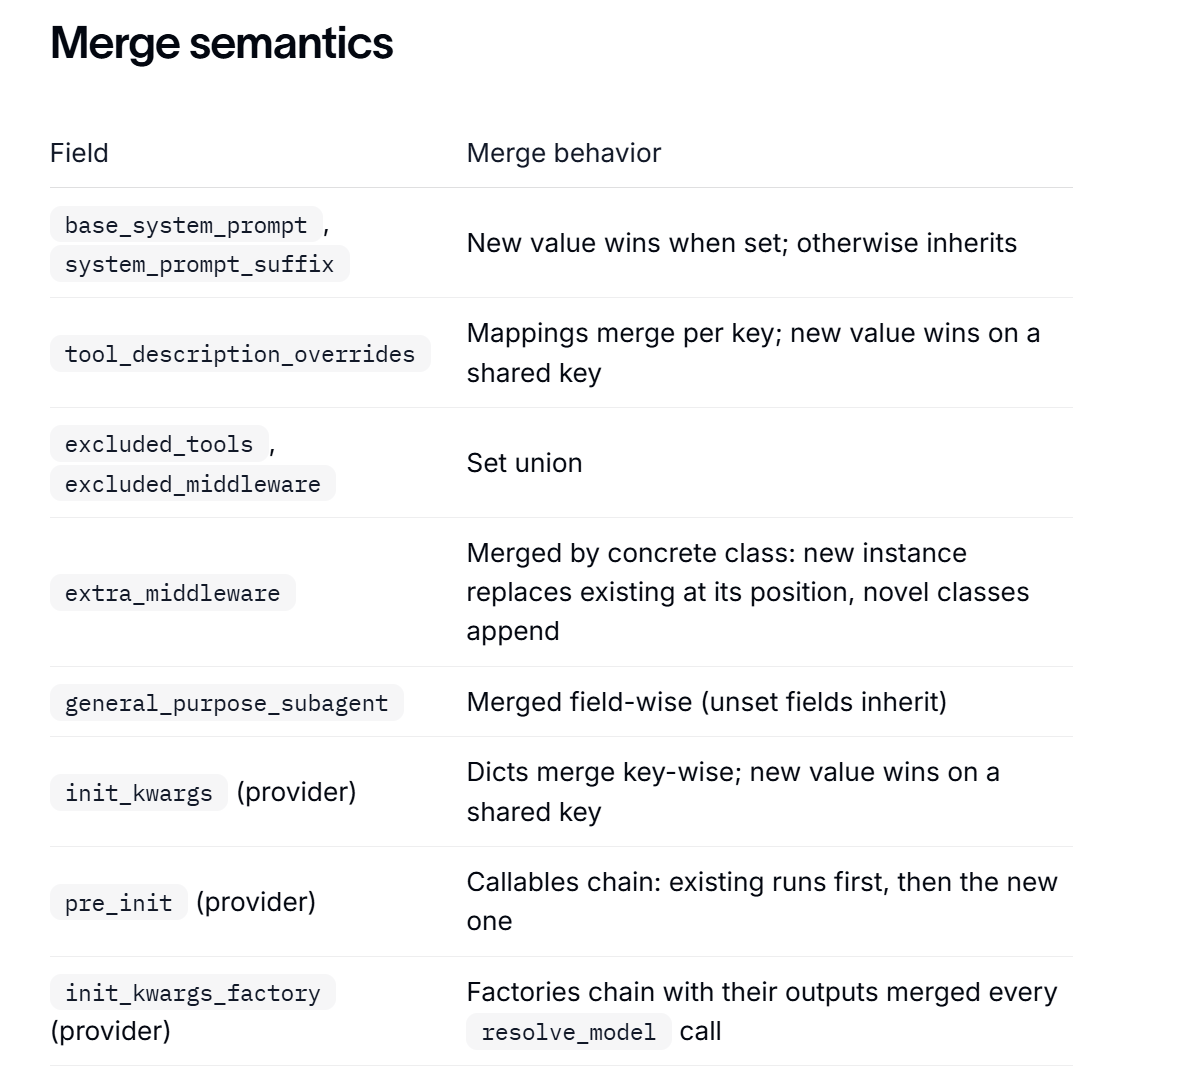Select the base_system_prompt code label
Viewport: 1194px width, 1080px height.
(187, 225)
